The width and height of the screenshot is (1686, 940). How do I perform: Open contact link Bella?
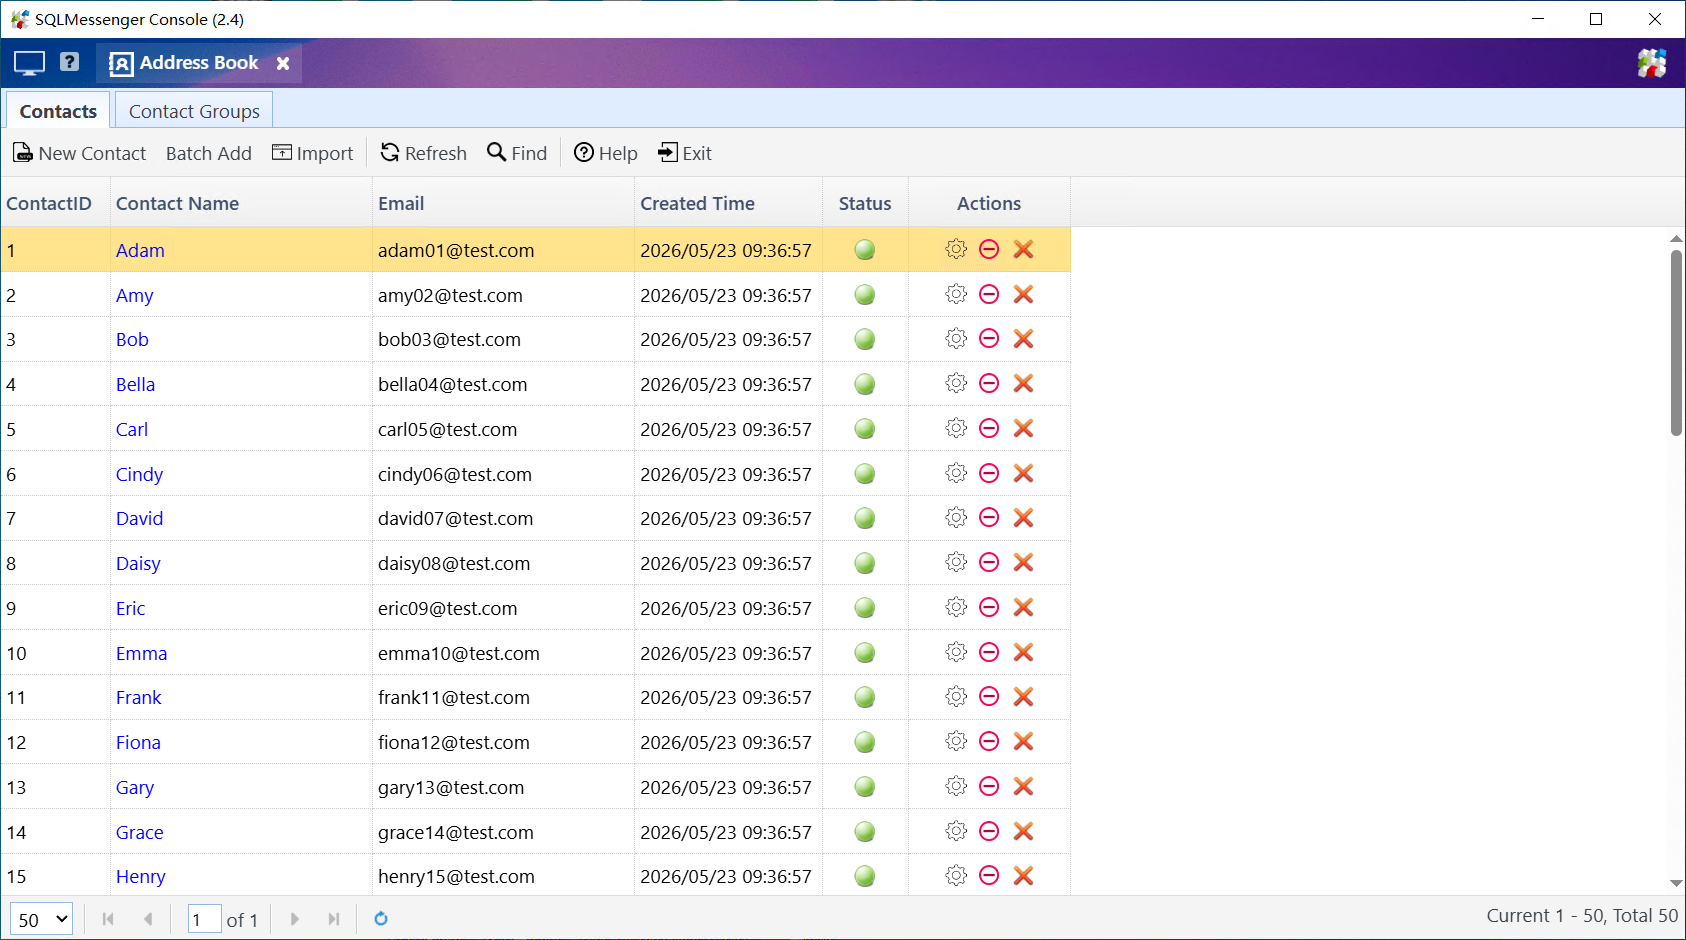(135, 384)
